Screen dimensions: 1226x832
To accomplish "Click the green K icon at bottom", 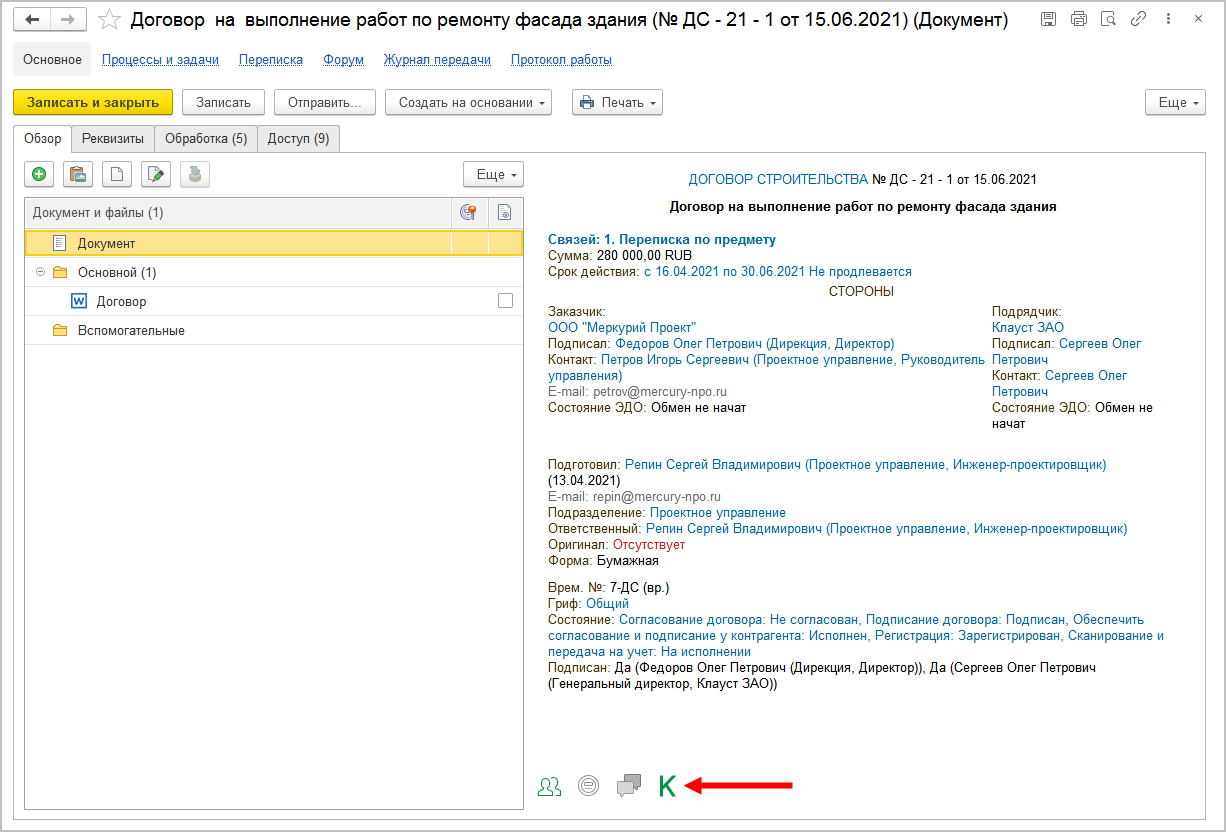I will (x=667, y=787).
